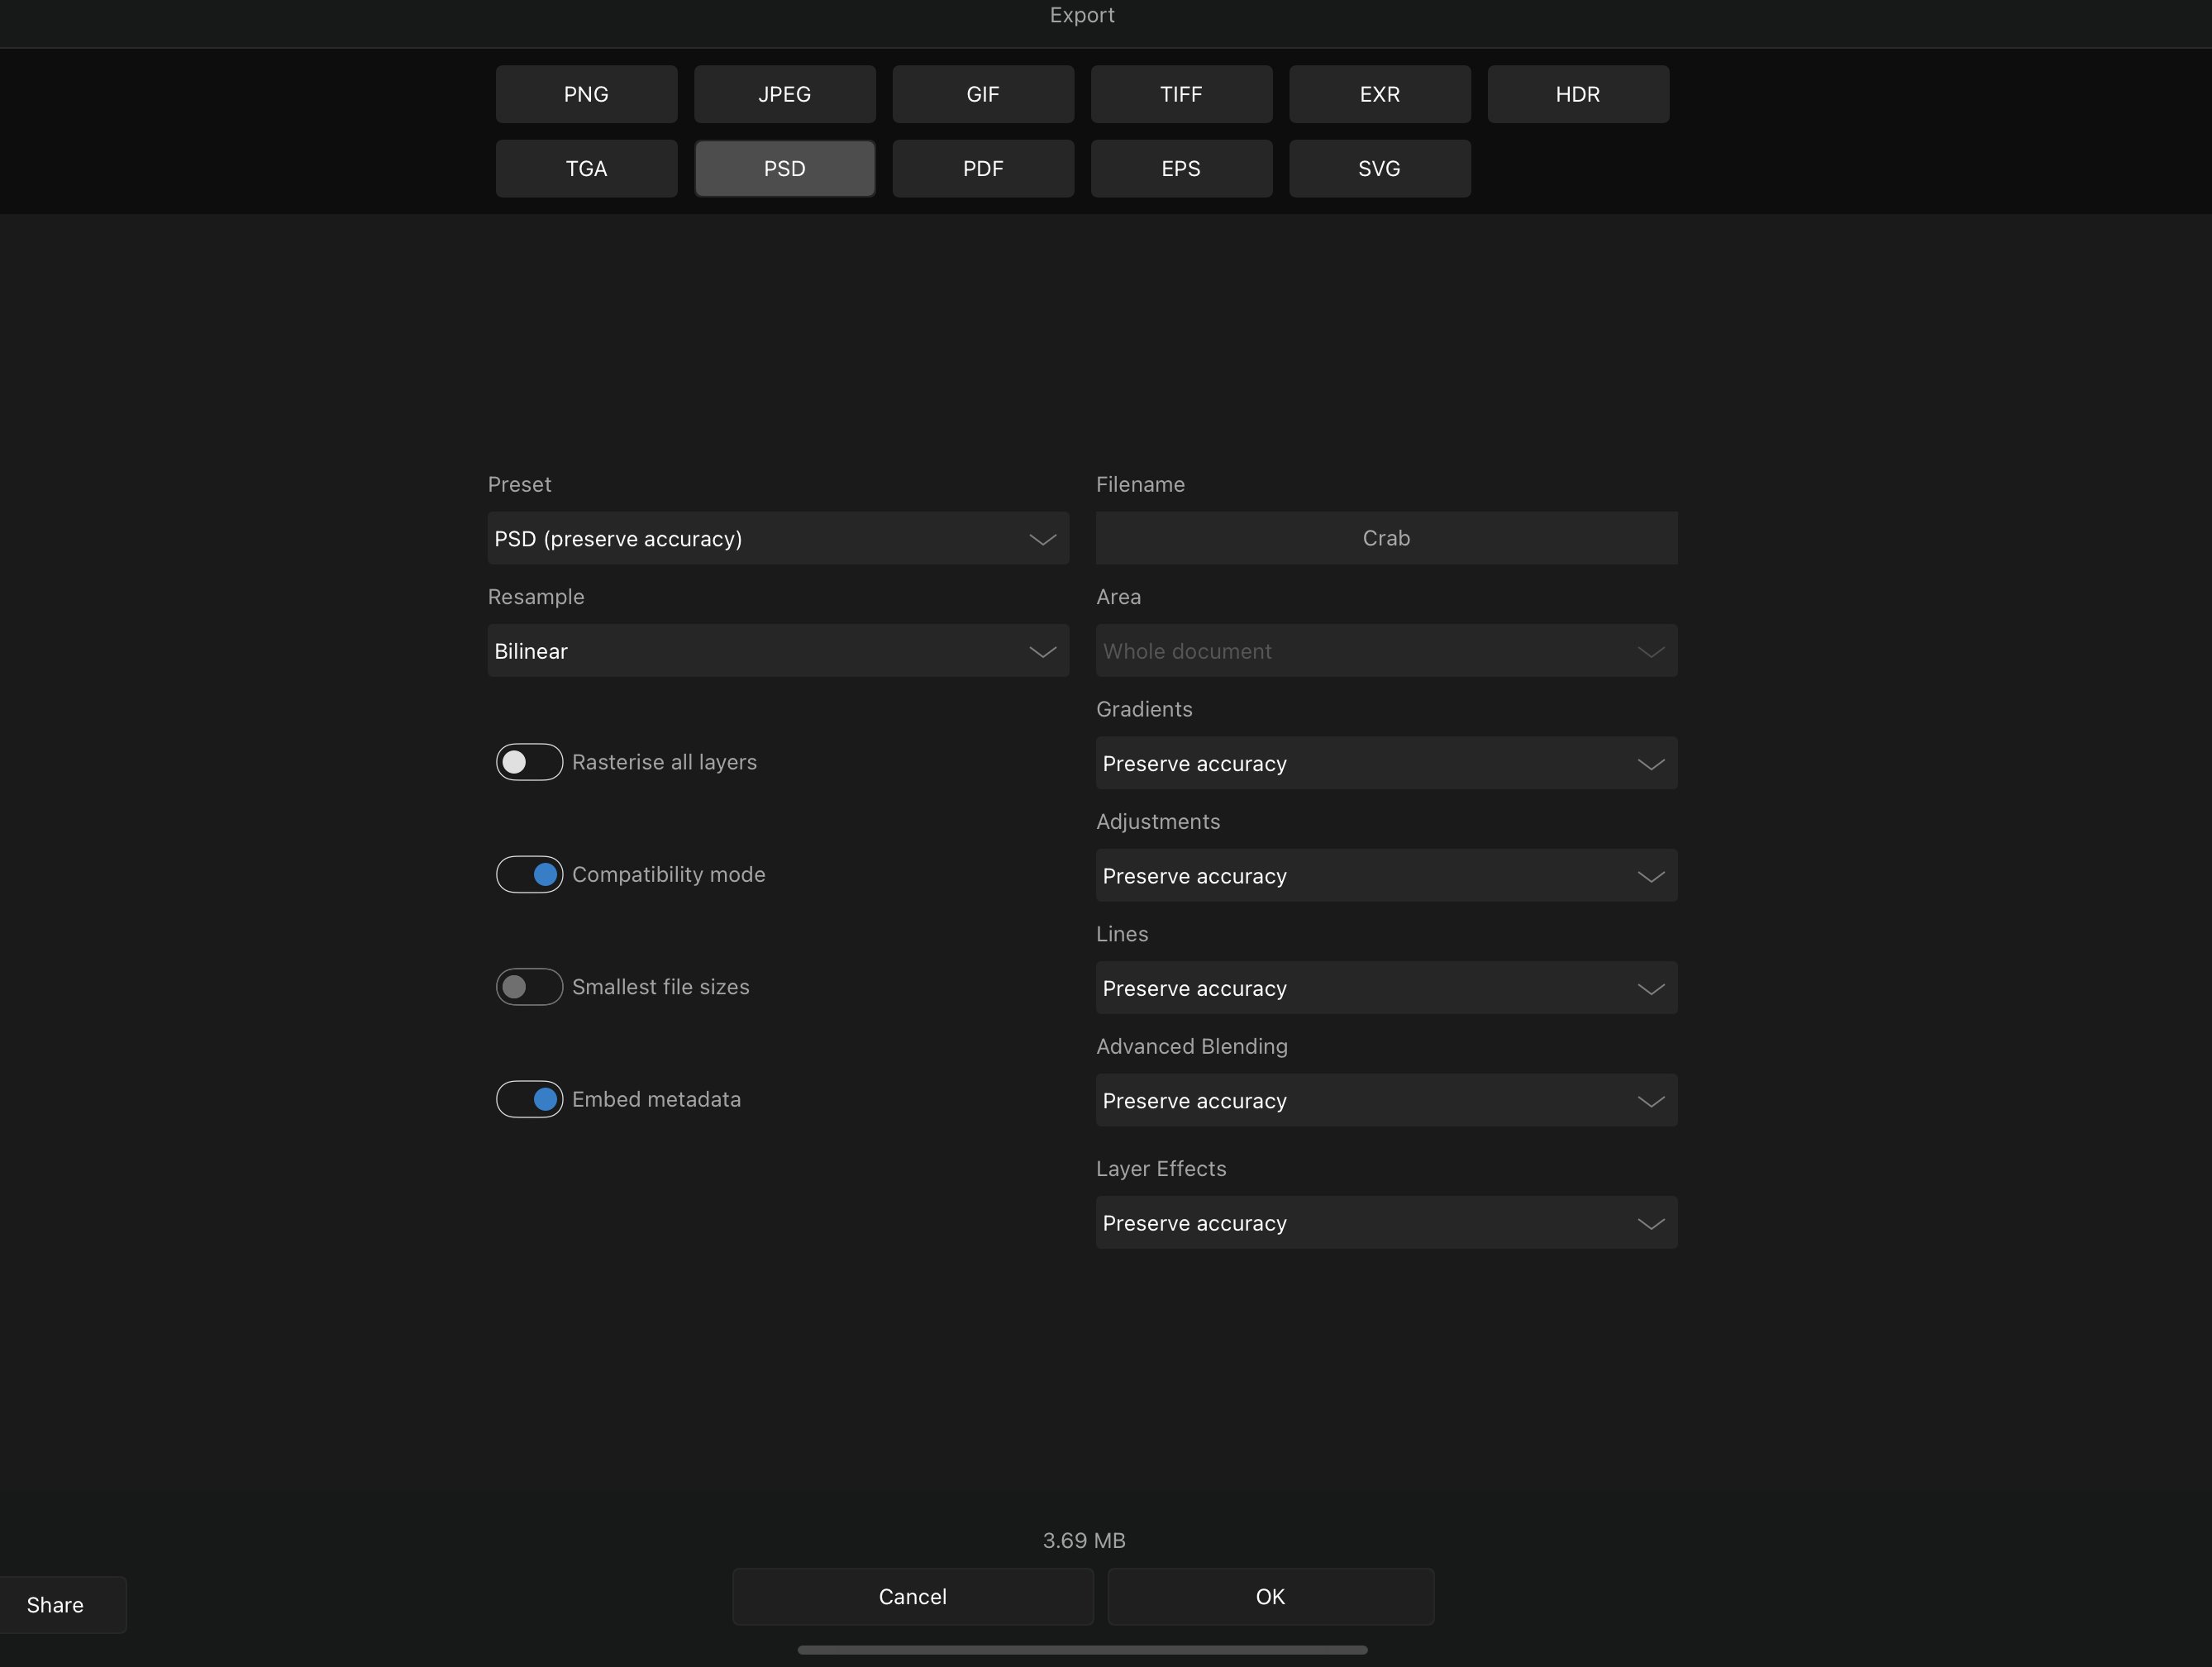The width and height of the screenshot is (2212, 1667).
Task: Select the PSD export format
Action: tap(785, 168)
